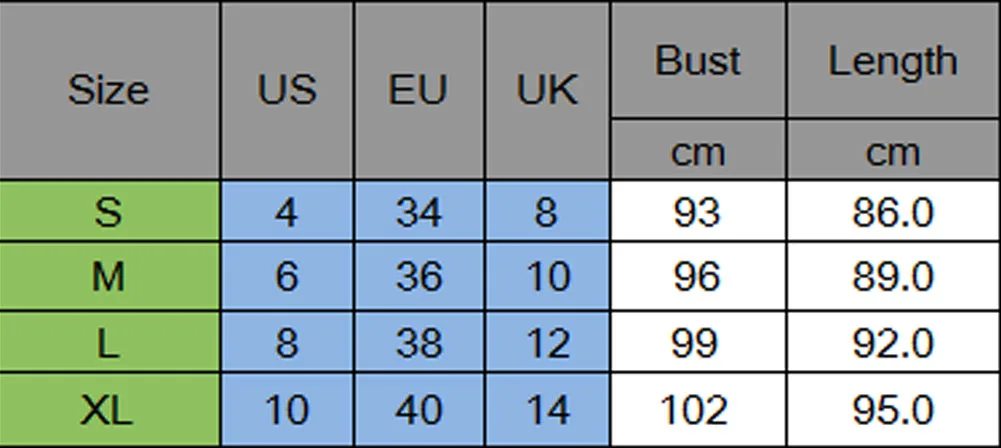
Task: Click the bust value 93
Action: click(x=698, y=211)
